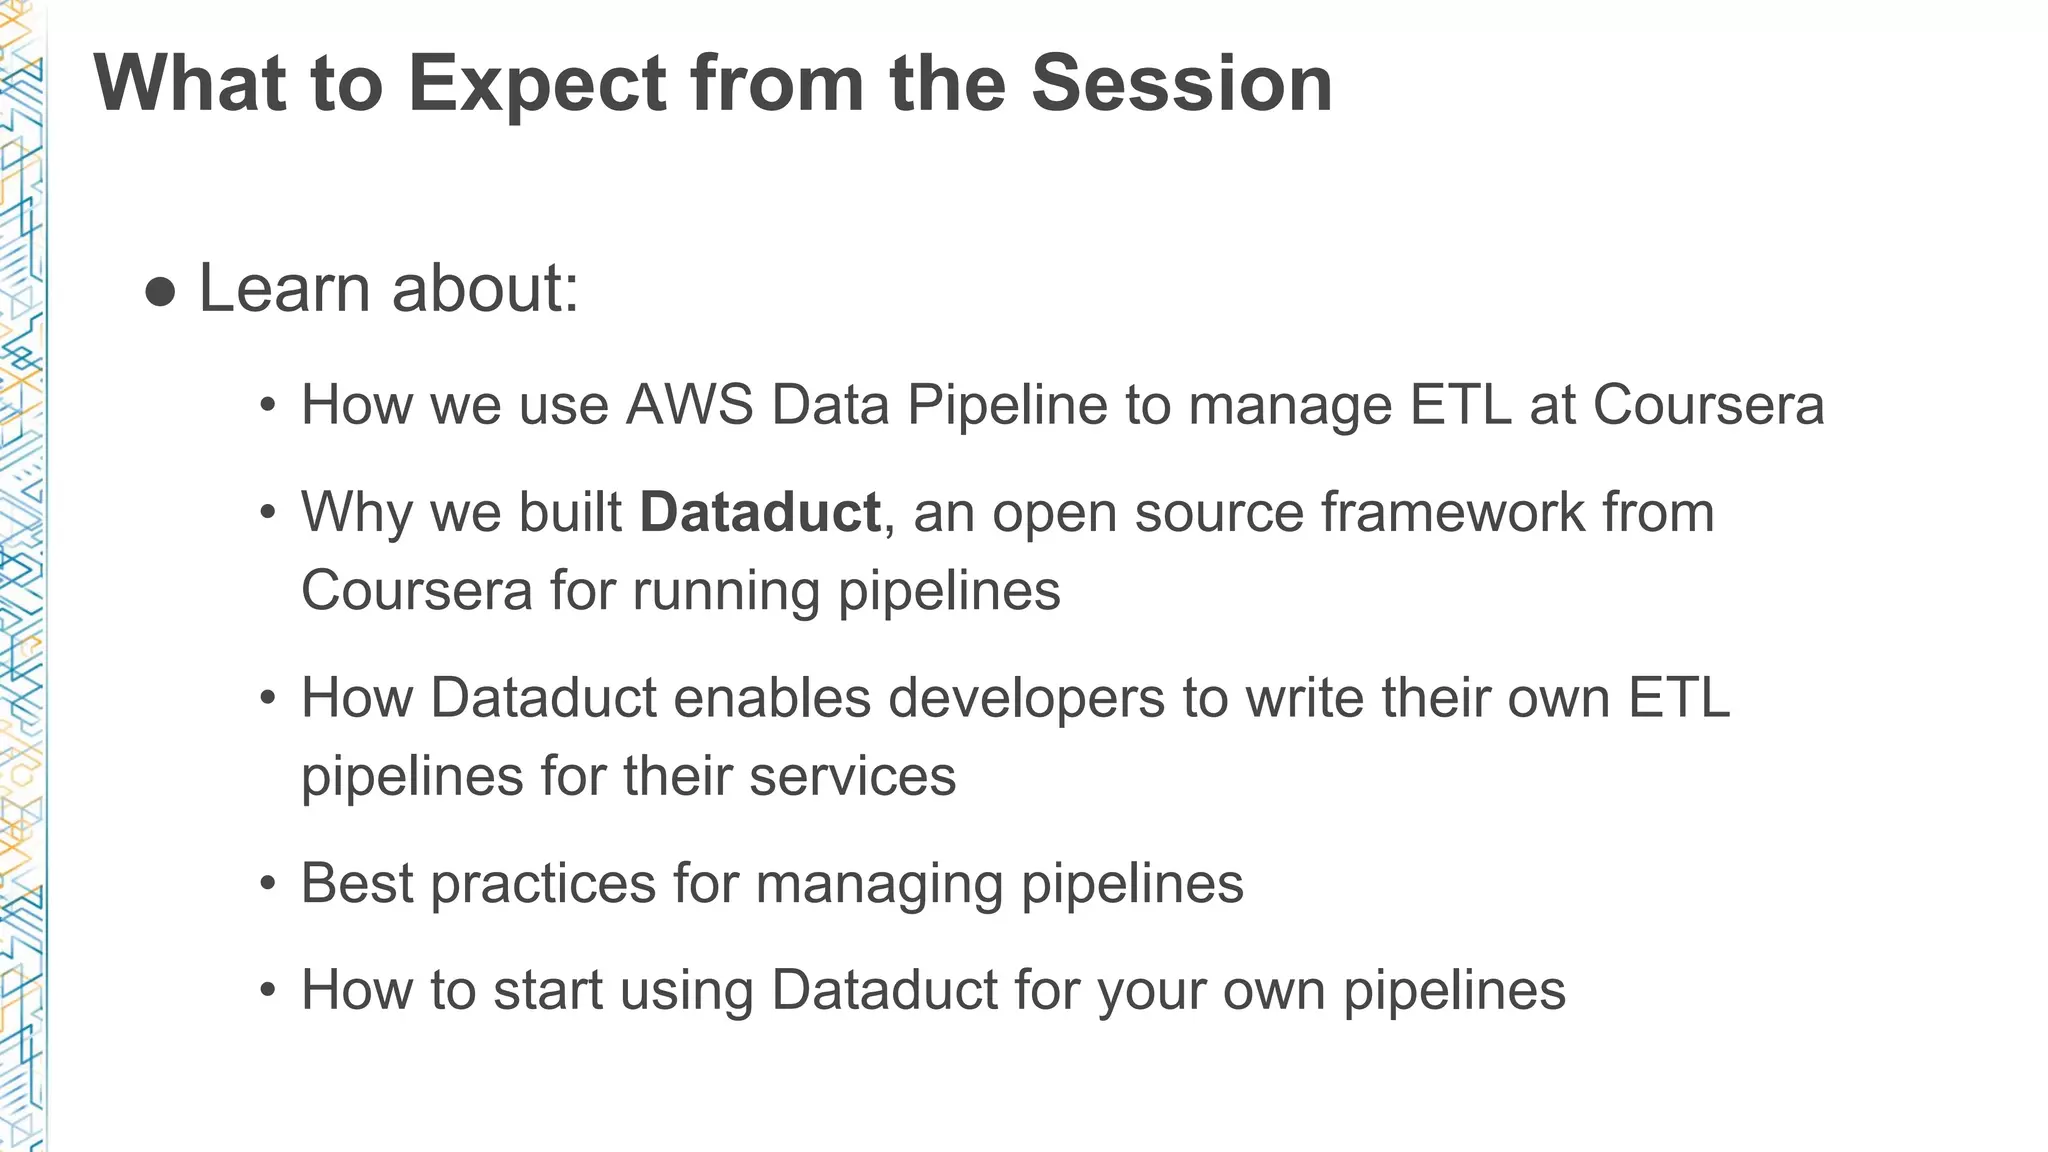Click the small bullet before "Best practices"
The height and width of the screenshot is (1152, 2048).
point(267,885)
